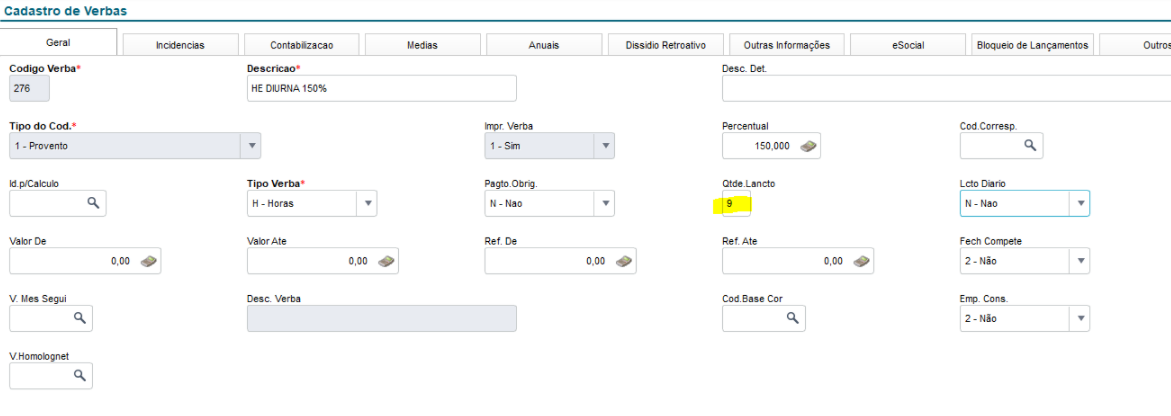
Task: Open the Contabilizacao tab
Action: coord(301,45)
